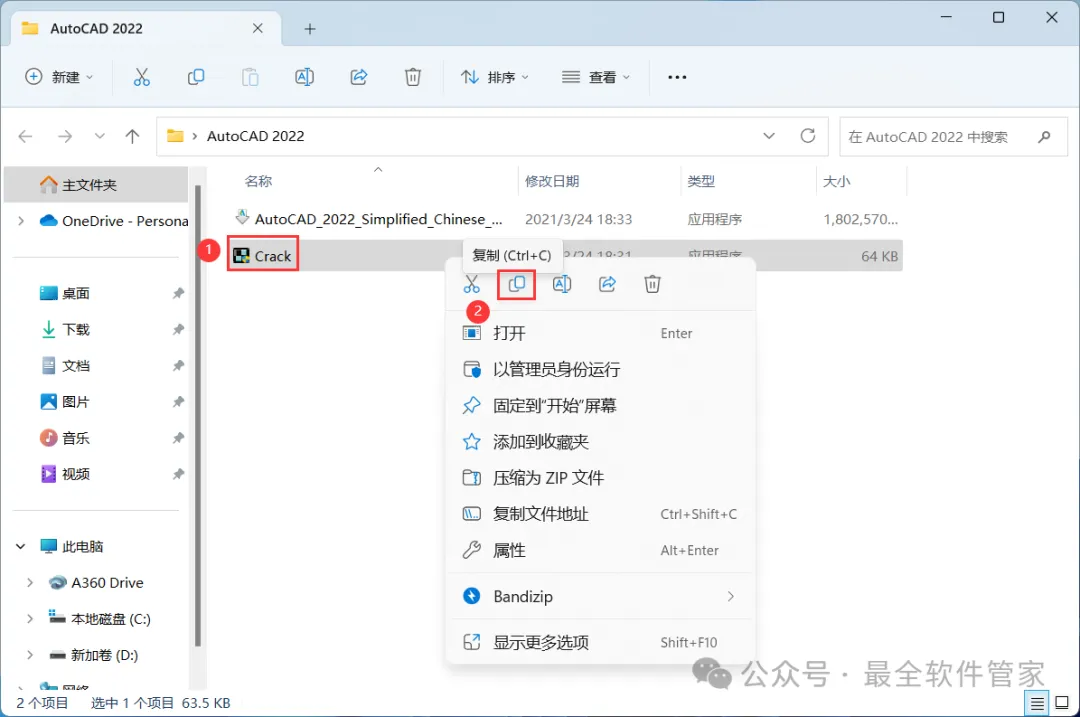Choose 打开 Open from context menu

click(601, 333)
